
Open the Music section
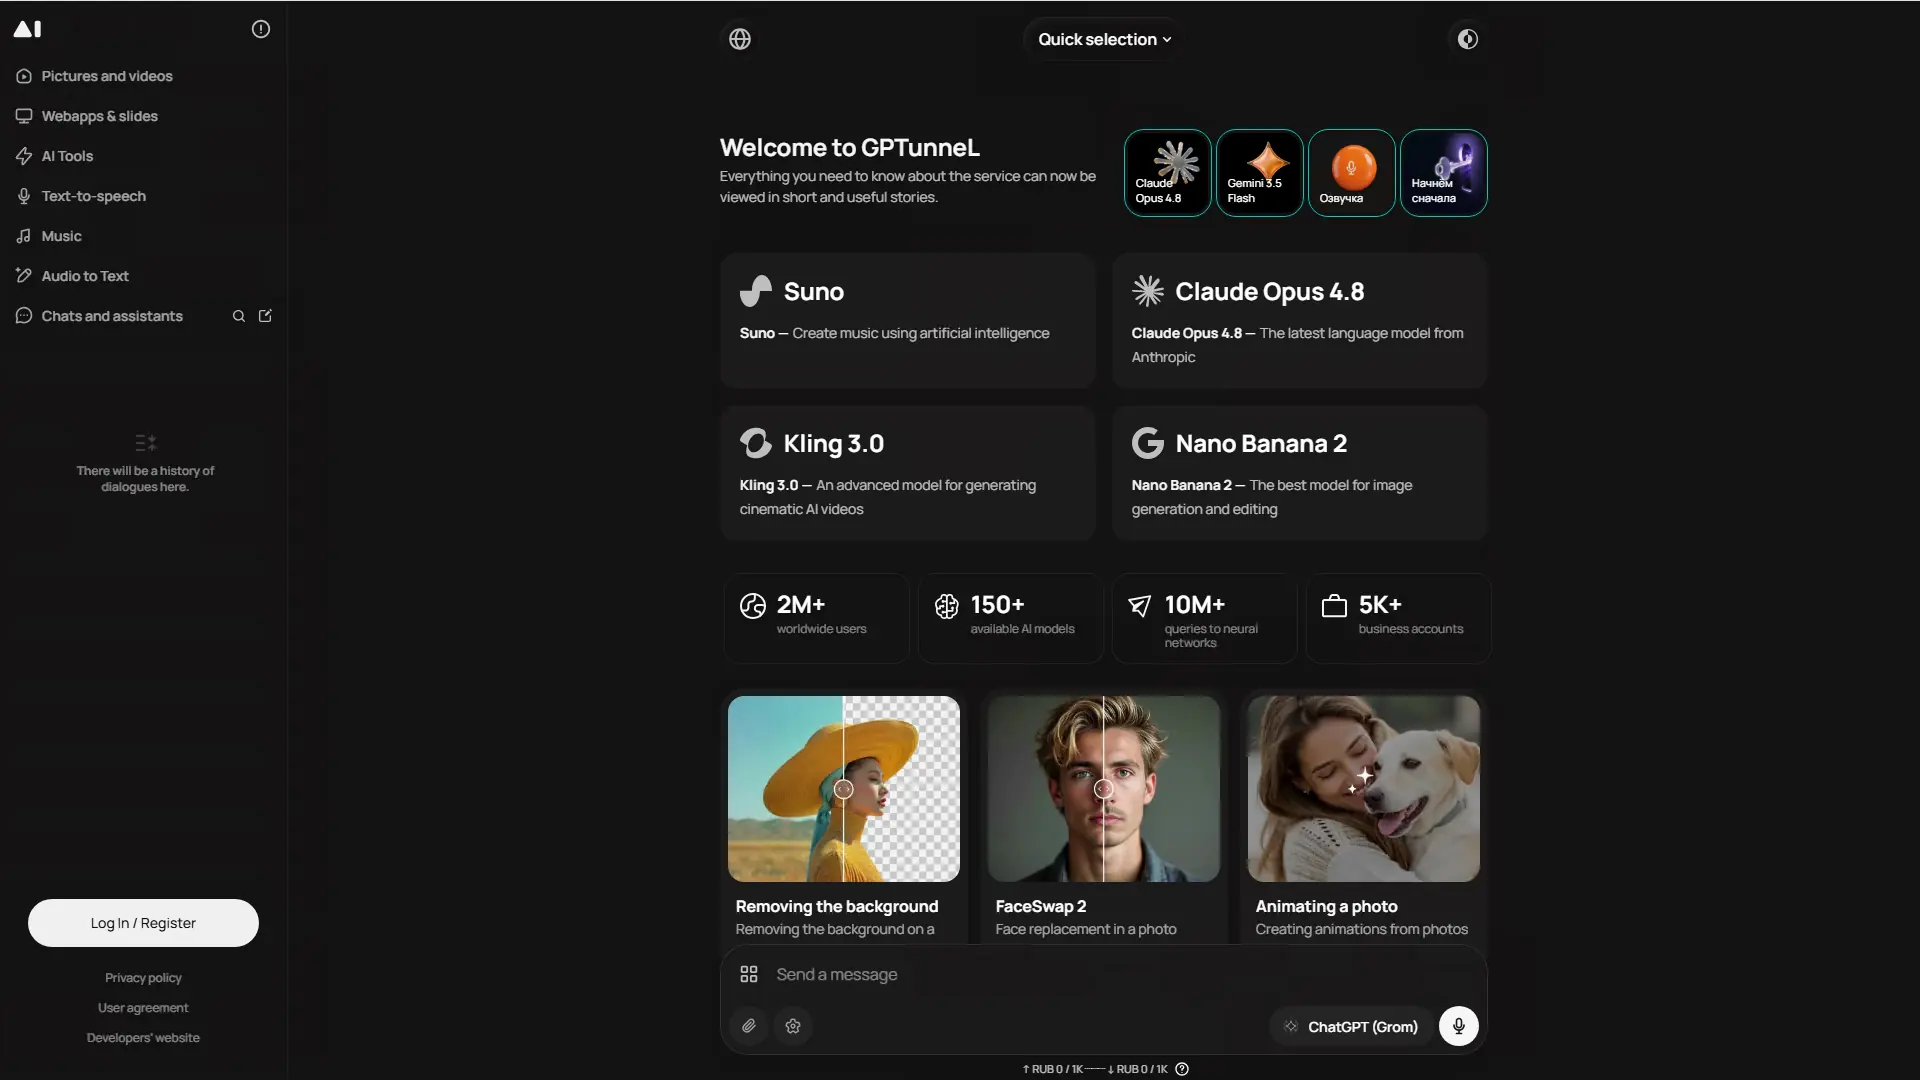tap(61, 236)
